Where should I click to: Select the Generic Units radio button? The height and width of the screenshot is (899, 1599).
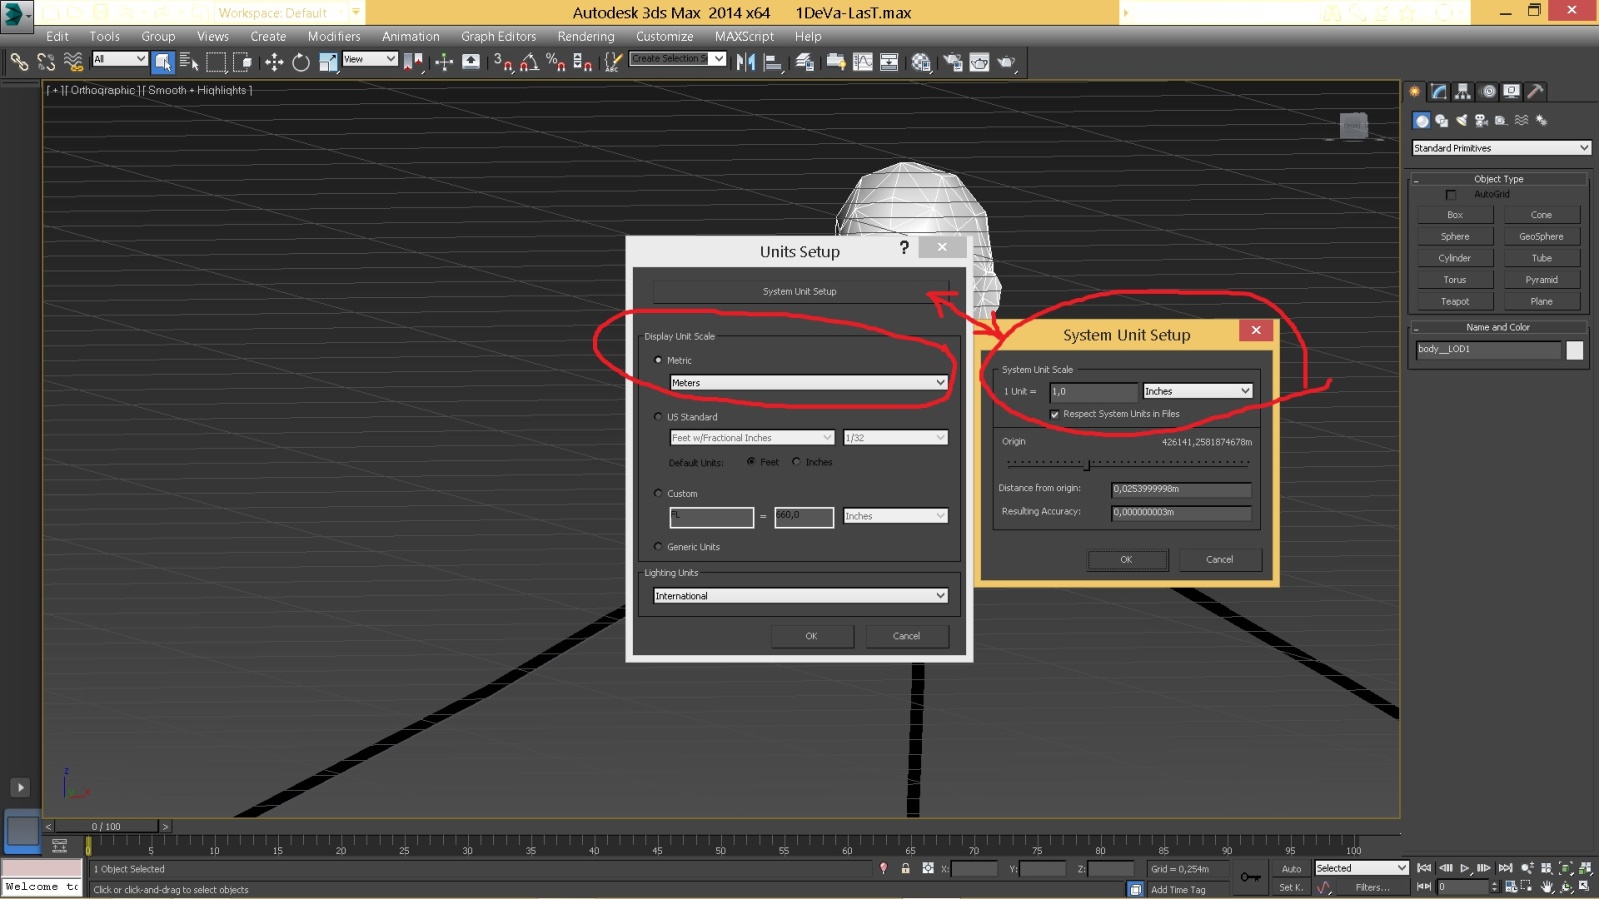pos(658,546)
